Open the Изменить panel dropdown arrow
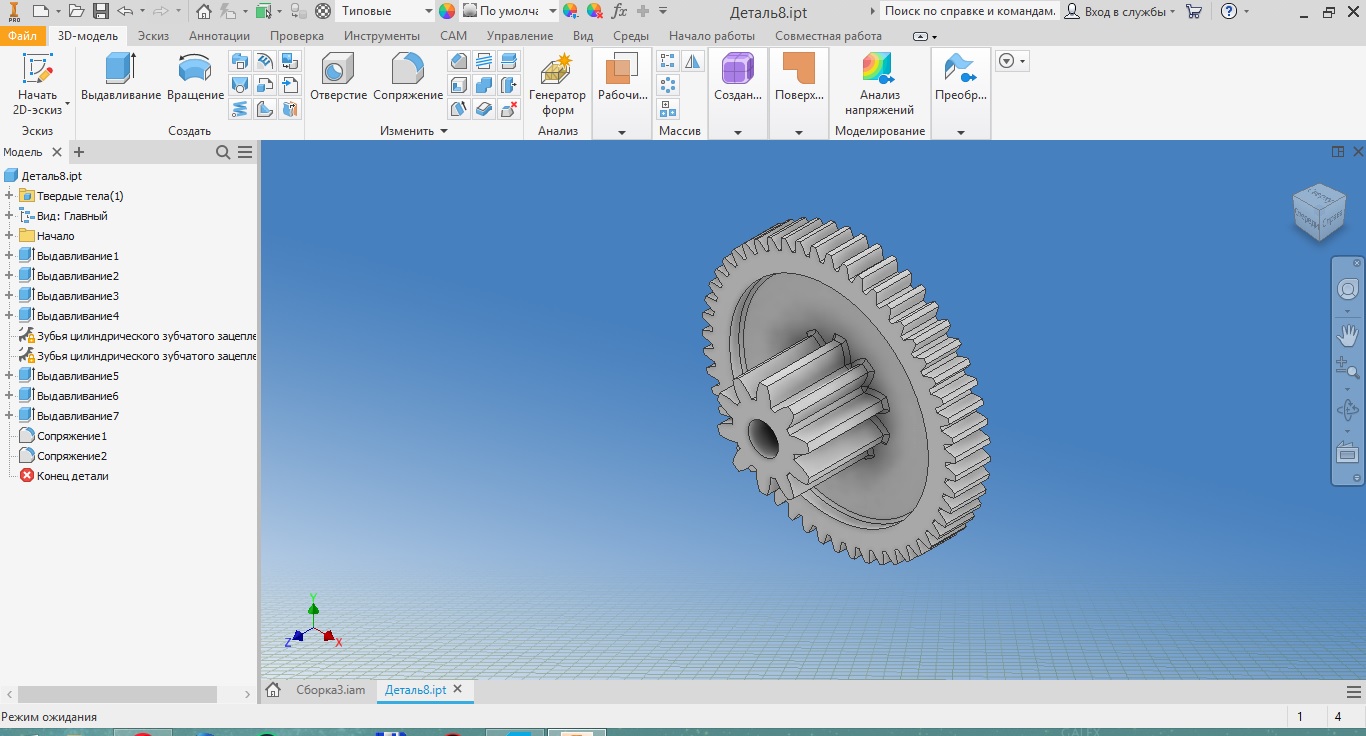The width and height of the screenshot is (1366, 736). click(x=444, y=131)
